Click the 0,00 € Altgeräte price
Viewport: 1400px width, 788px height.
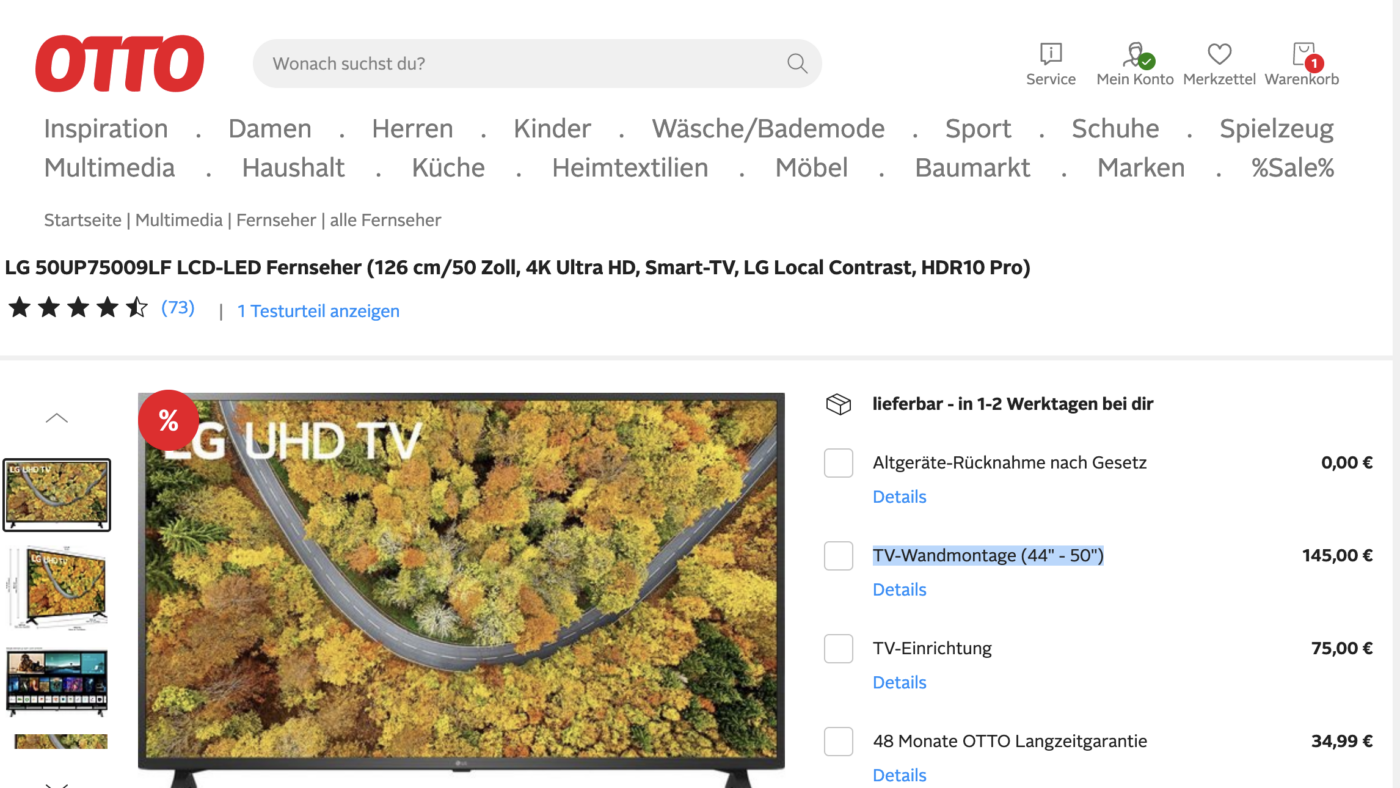(x=1347, y=463)
